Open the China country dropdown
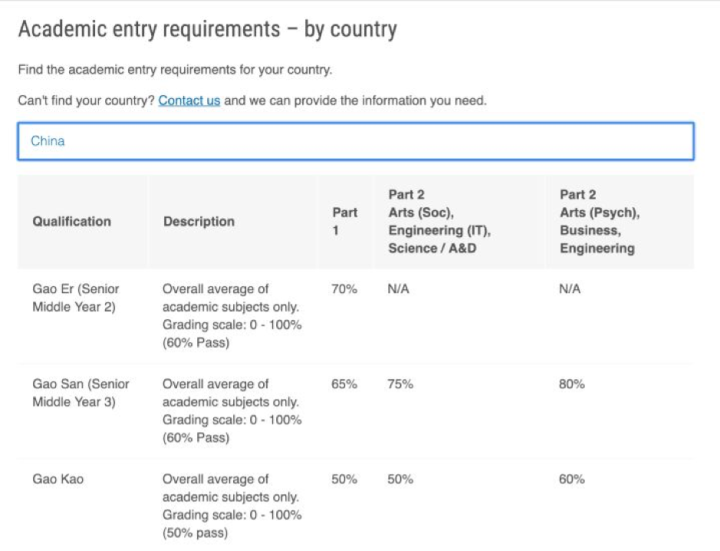This screenshot has width=720, height=551. [x=356, y=141]
